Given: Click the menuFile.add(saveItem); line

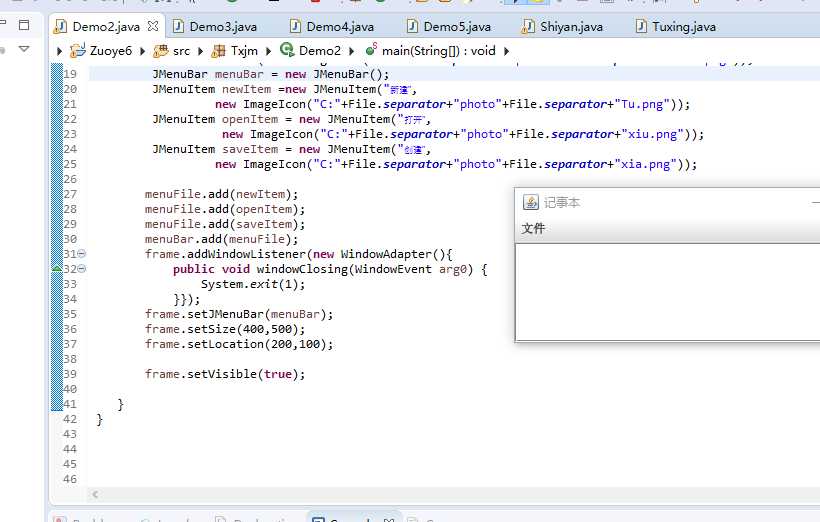Looking at the screenshot, I should [225, 224].
